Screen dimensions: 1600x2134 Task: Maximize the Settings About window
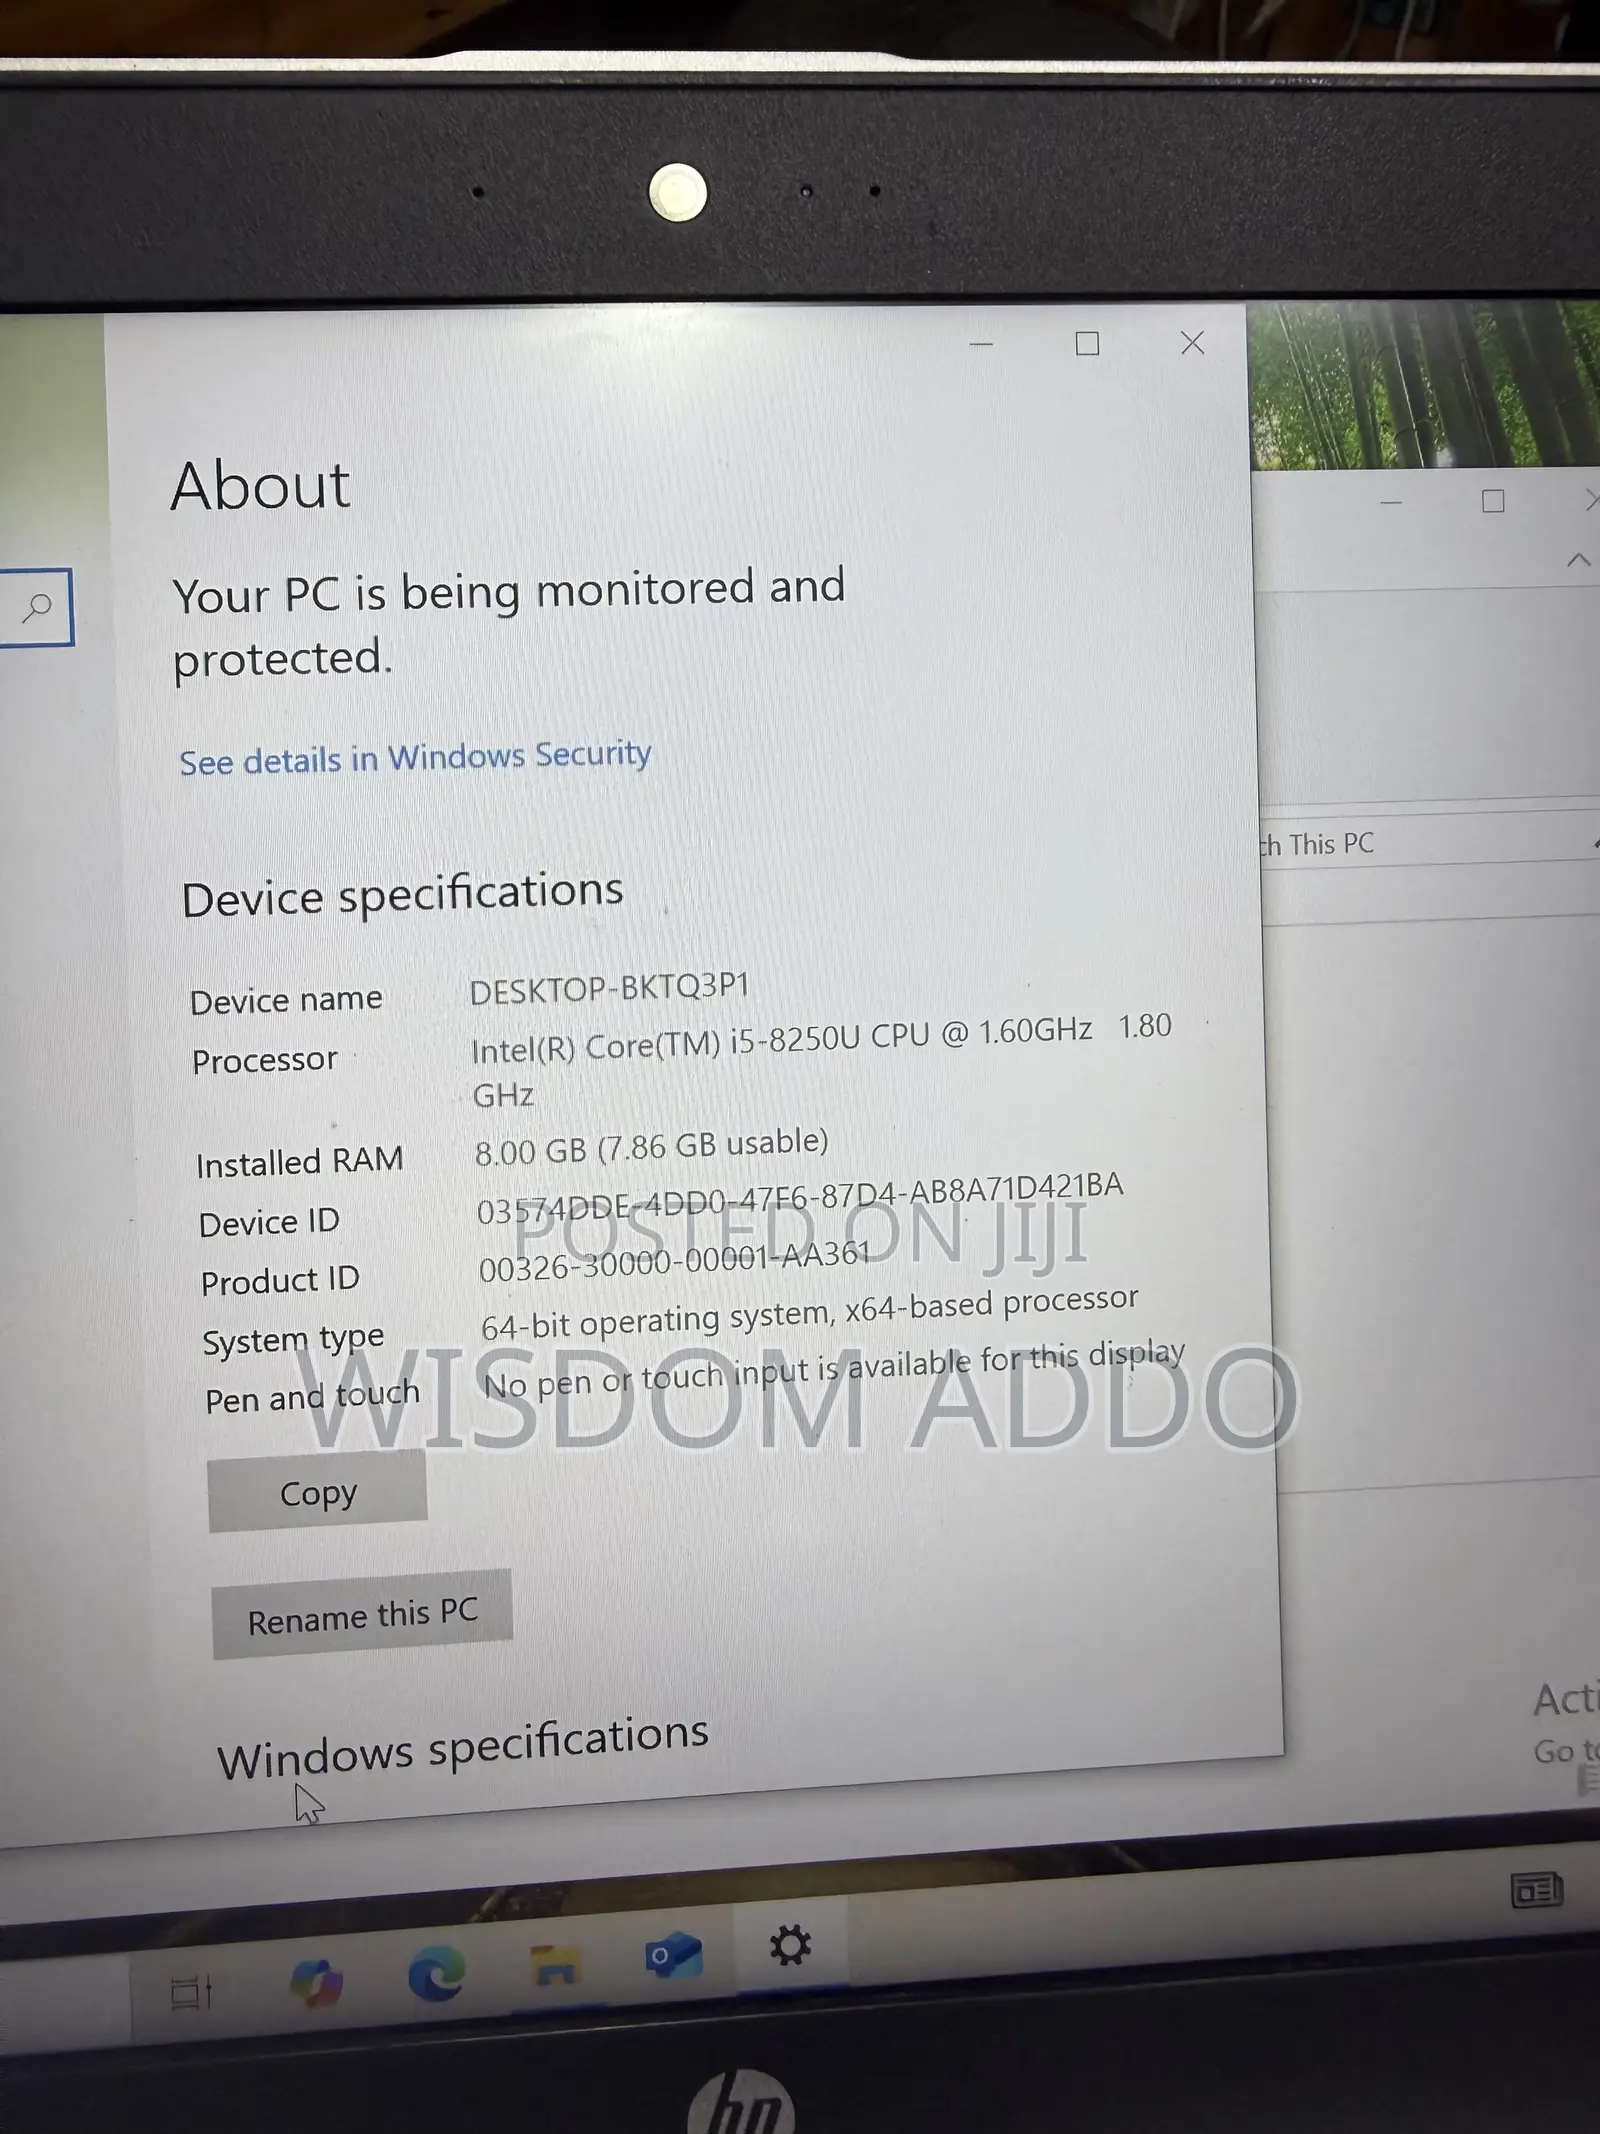click(1087, 344)
